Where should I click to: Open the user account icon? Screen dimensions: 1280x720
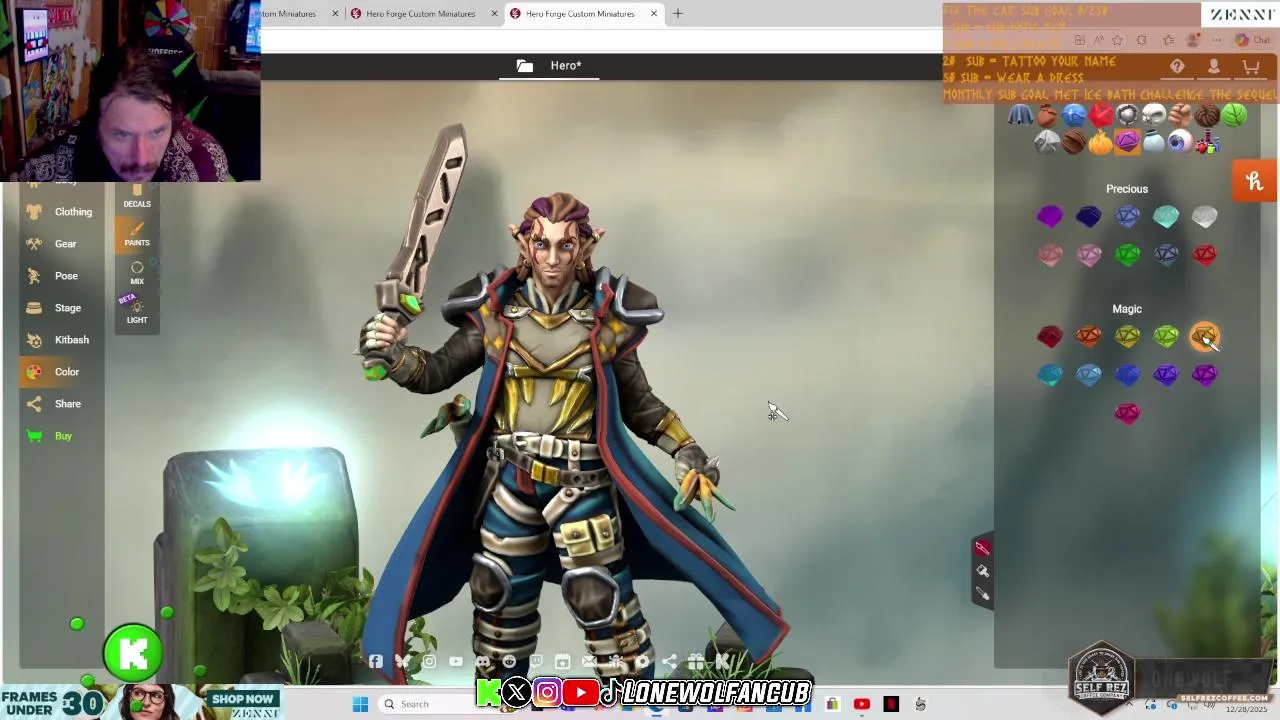1214,67
